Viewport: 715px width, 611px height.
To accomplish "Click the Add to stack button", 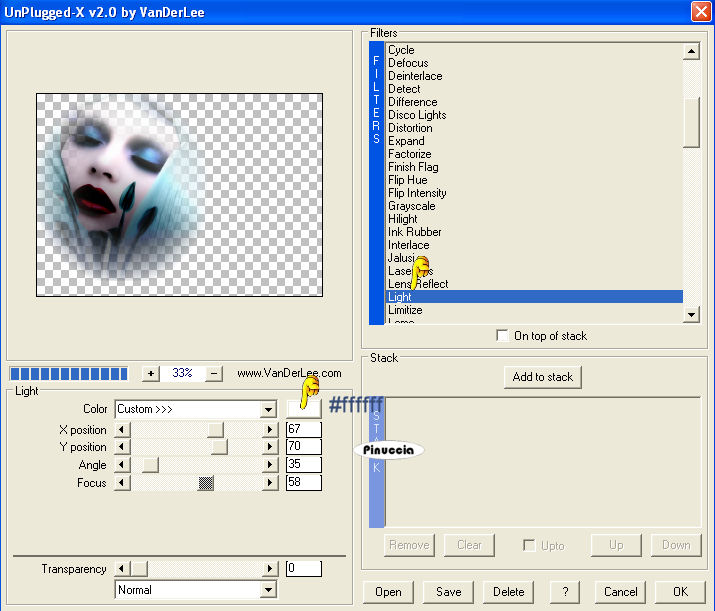I will [x=543, y=377].
